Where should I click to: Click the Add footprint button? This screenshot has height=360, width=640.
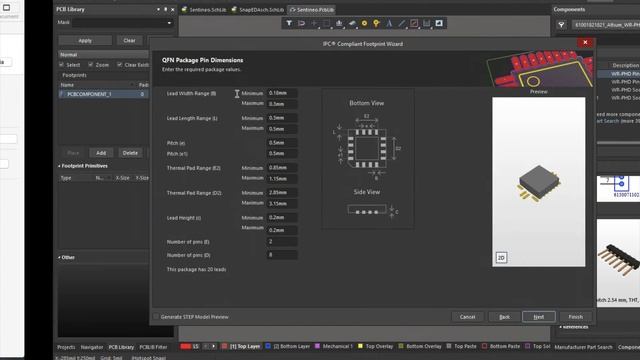[101, 153]
